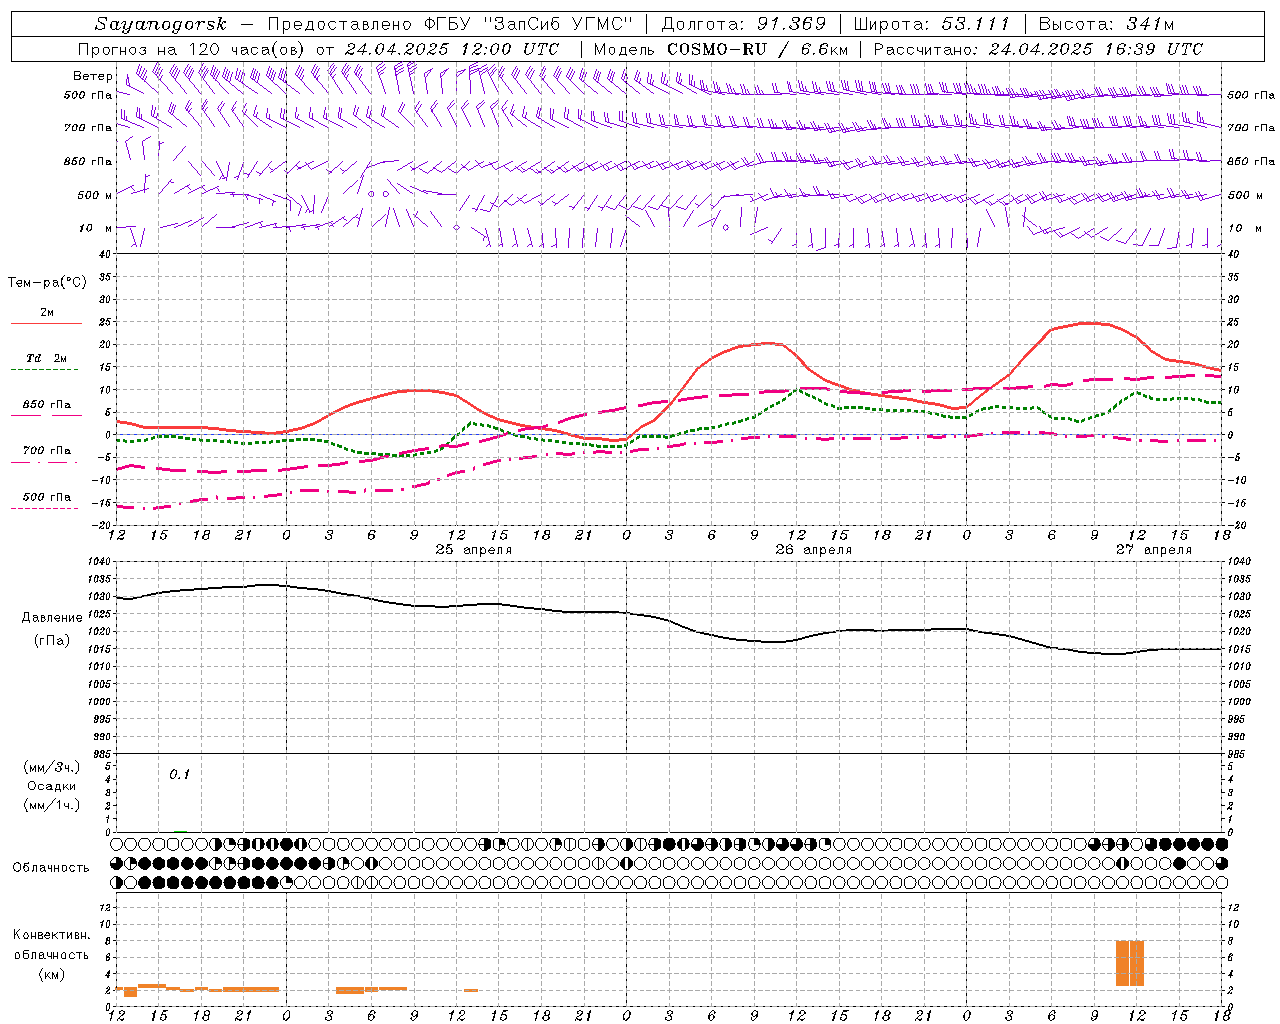Click the '850 гПа' wind level label on the left side
The image size is (1280, 1024).
click(88, 161)
